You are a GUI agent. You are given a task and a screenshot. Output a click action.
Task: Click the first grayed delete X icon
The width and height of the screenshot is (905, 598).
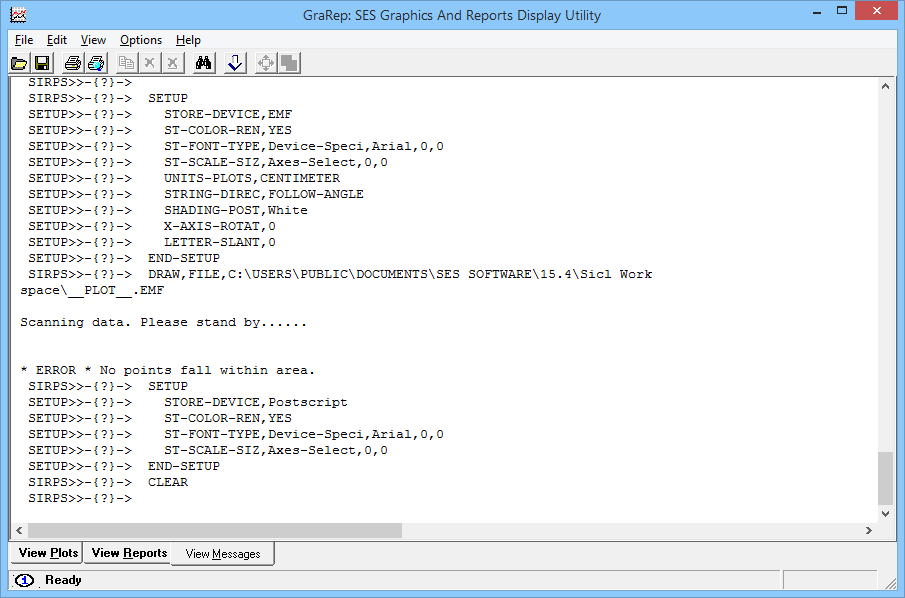(150, 63)
